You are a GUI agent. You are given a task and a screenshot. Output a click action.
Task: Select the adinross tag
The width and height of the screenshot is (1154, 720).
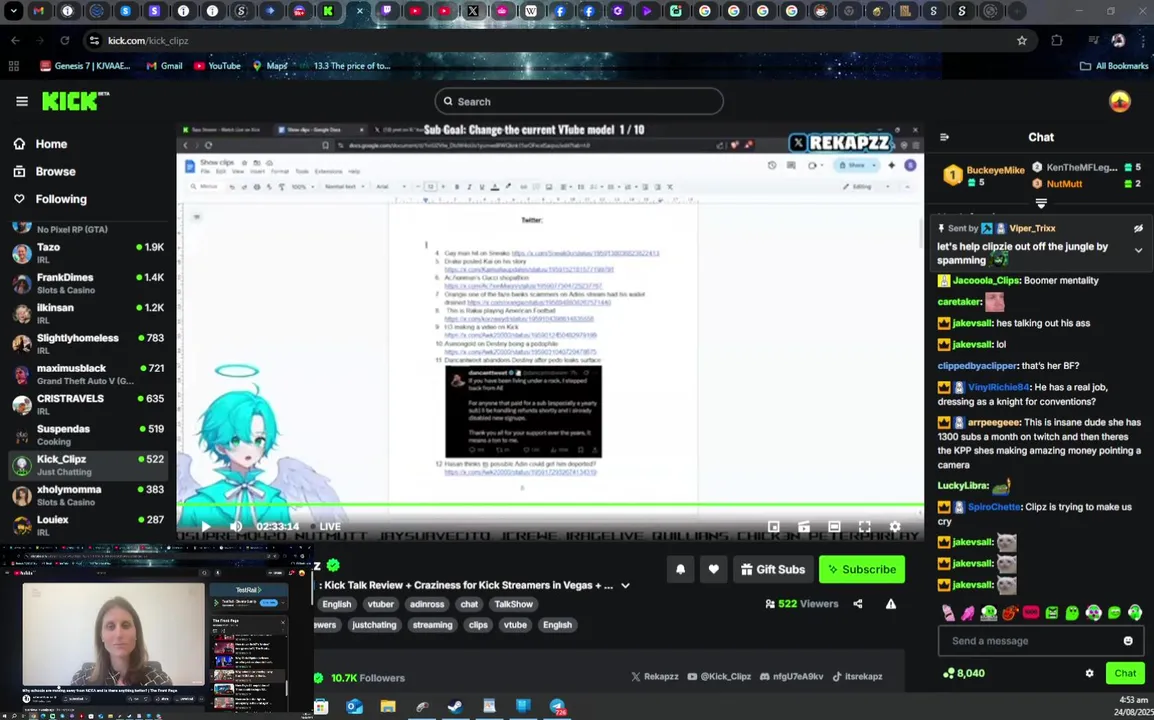click(427, 604)
